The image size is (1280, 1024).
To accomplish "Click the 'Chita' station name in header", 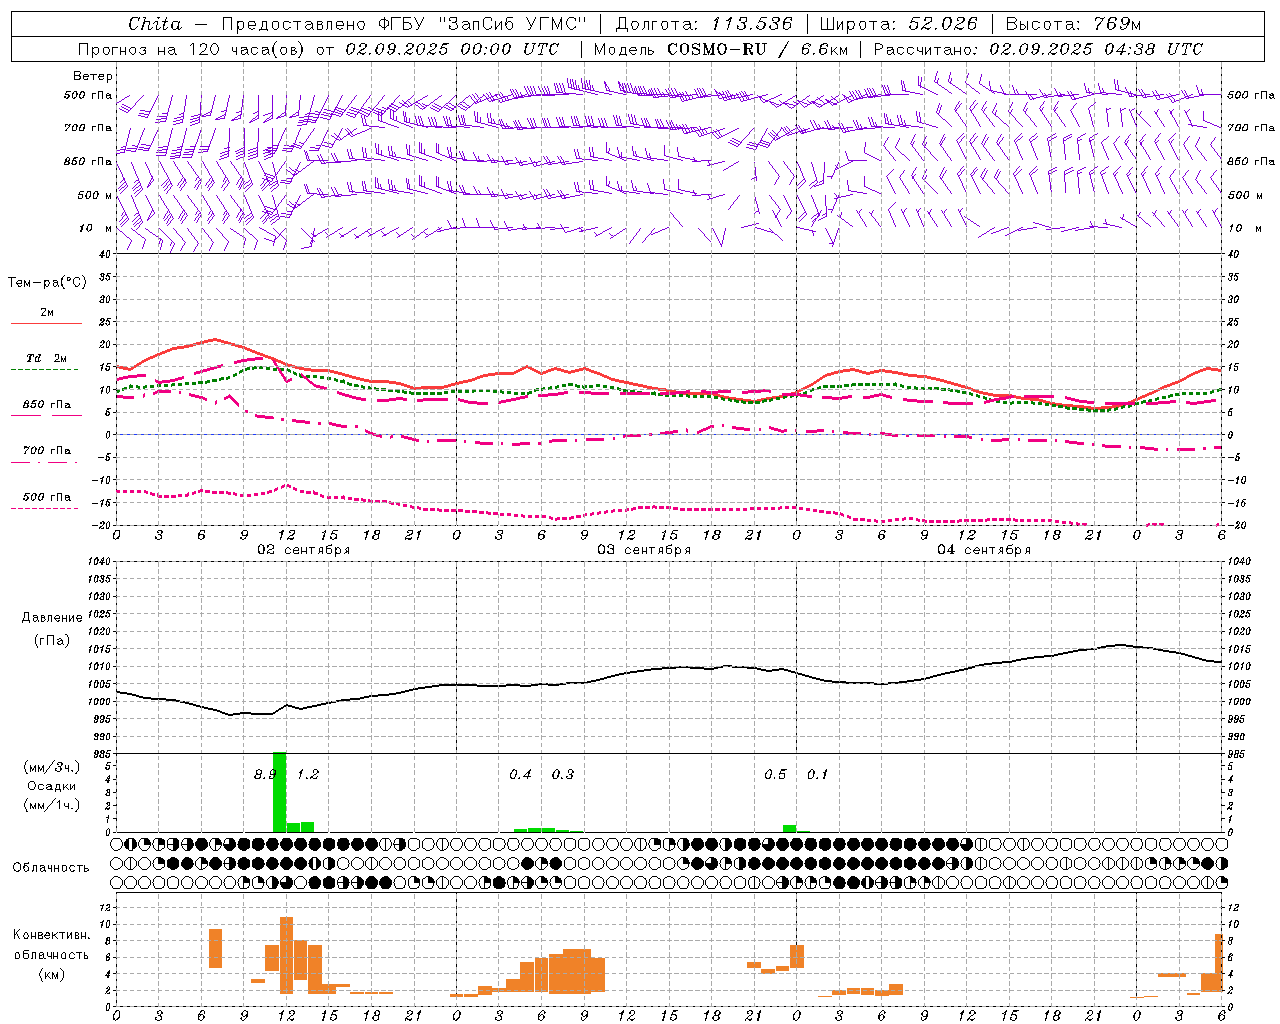I will tap(155, 24).
